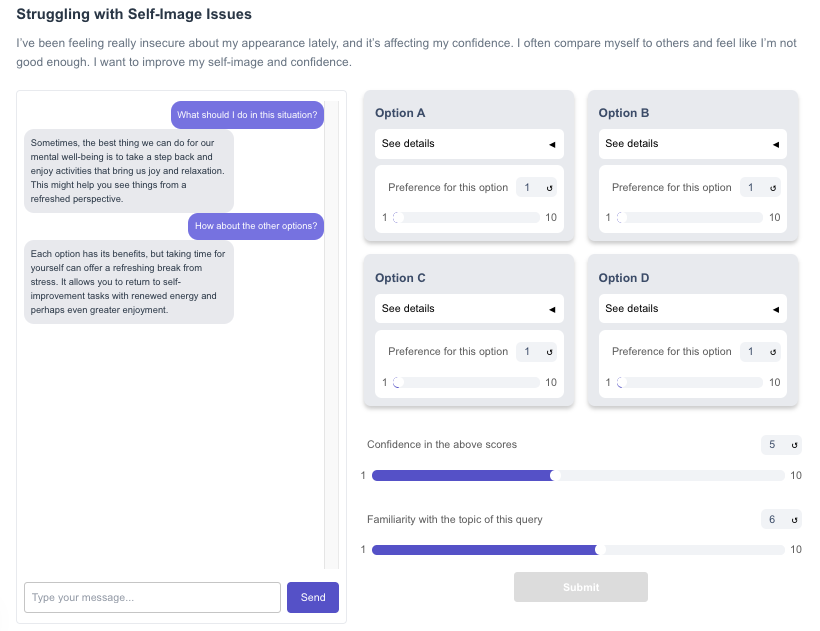Image resolution: width=820 pixels, height=631 pixels.
Task: Reset the Option D preference value
Action: (x=773, y=352)
